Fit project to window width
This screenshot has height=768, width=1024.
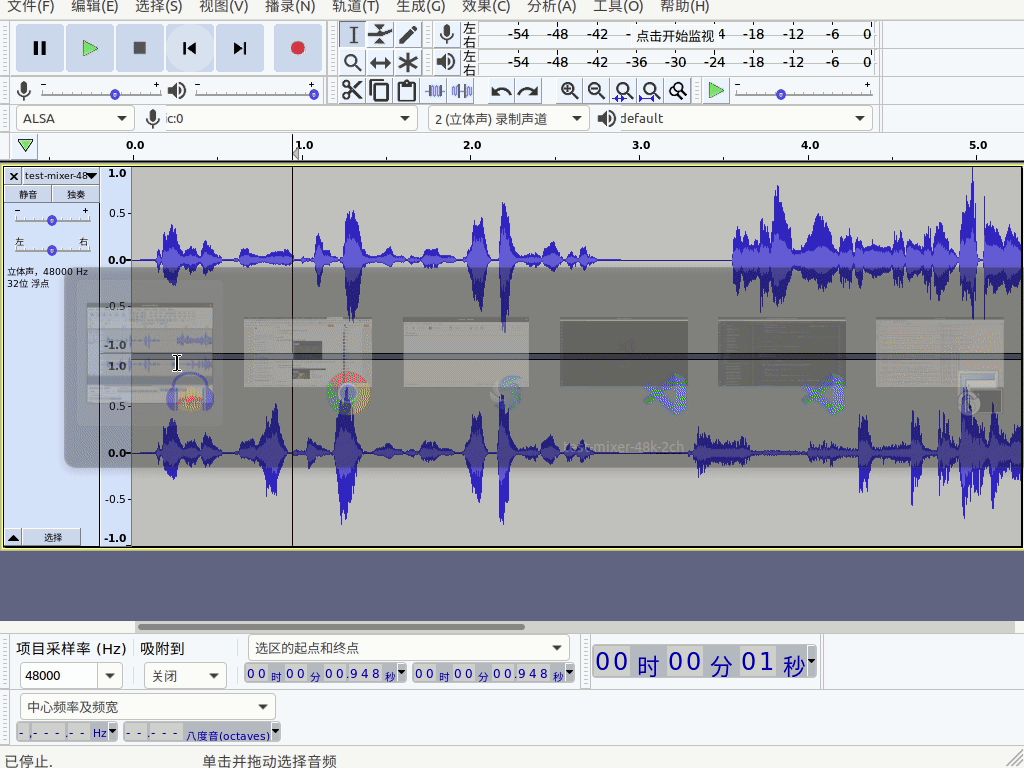[651, 90]
